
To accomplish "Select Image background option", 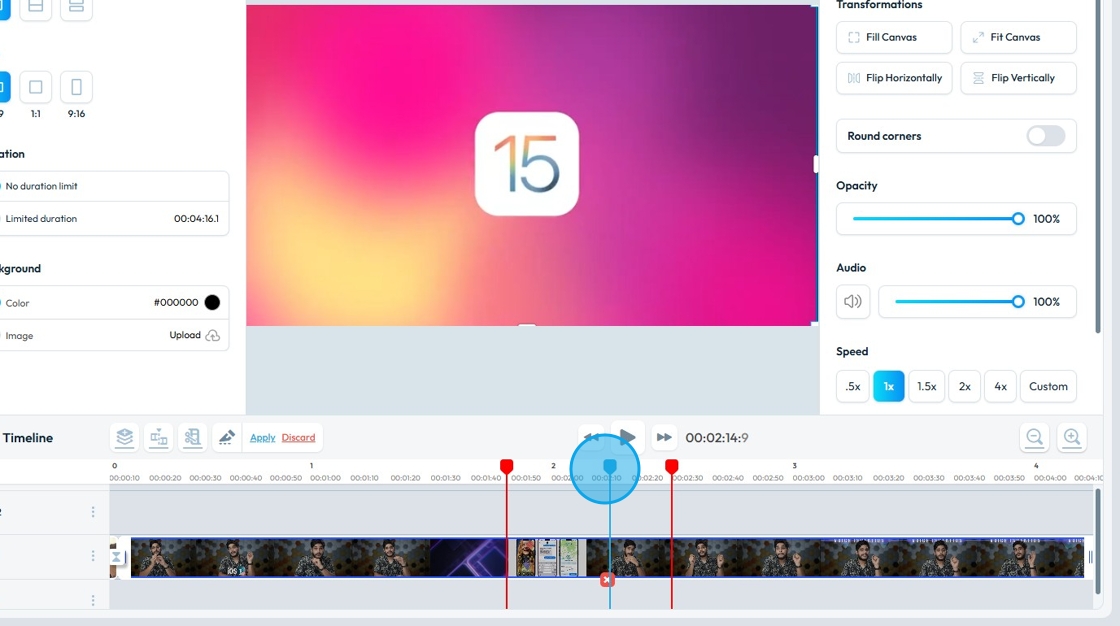I will tap(114, 335).
